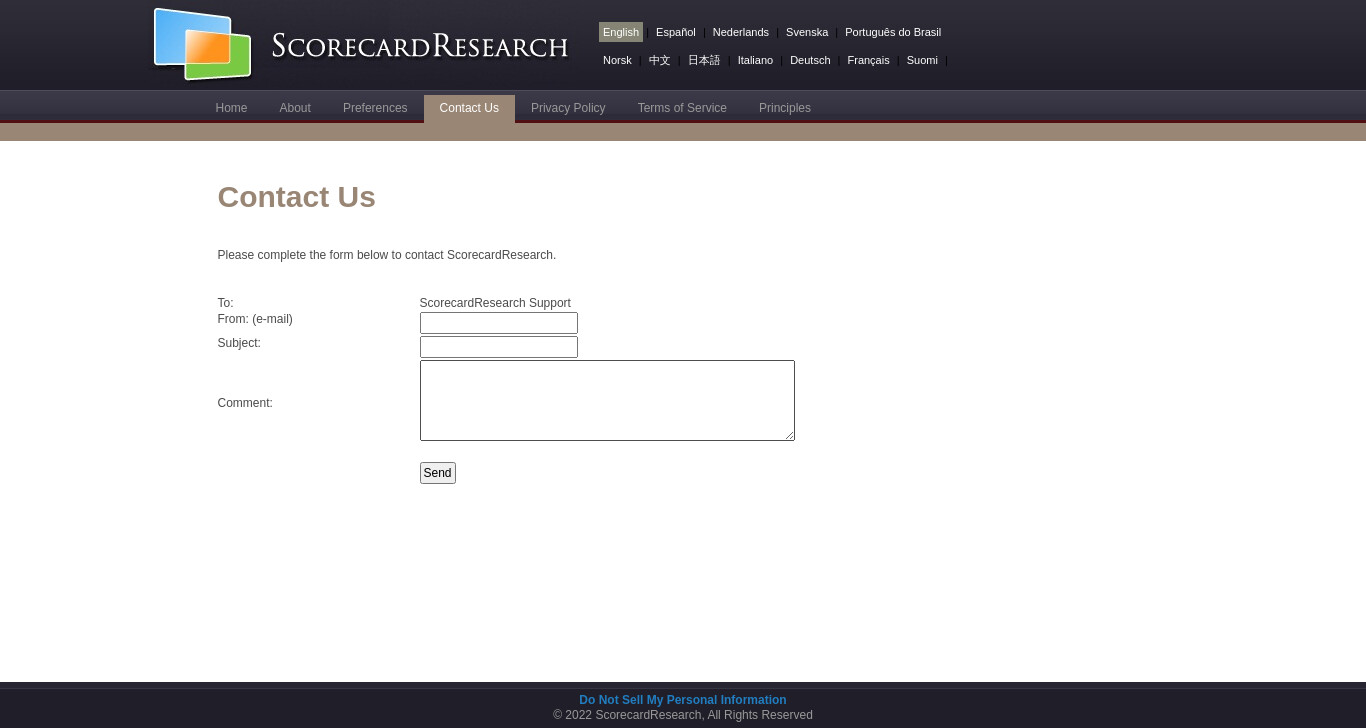Click inside the Comment text area
This screenshot has width=1366, height=728.
(607, 400)
